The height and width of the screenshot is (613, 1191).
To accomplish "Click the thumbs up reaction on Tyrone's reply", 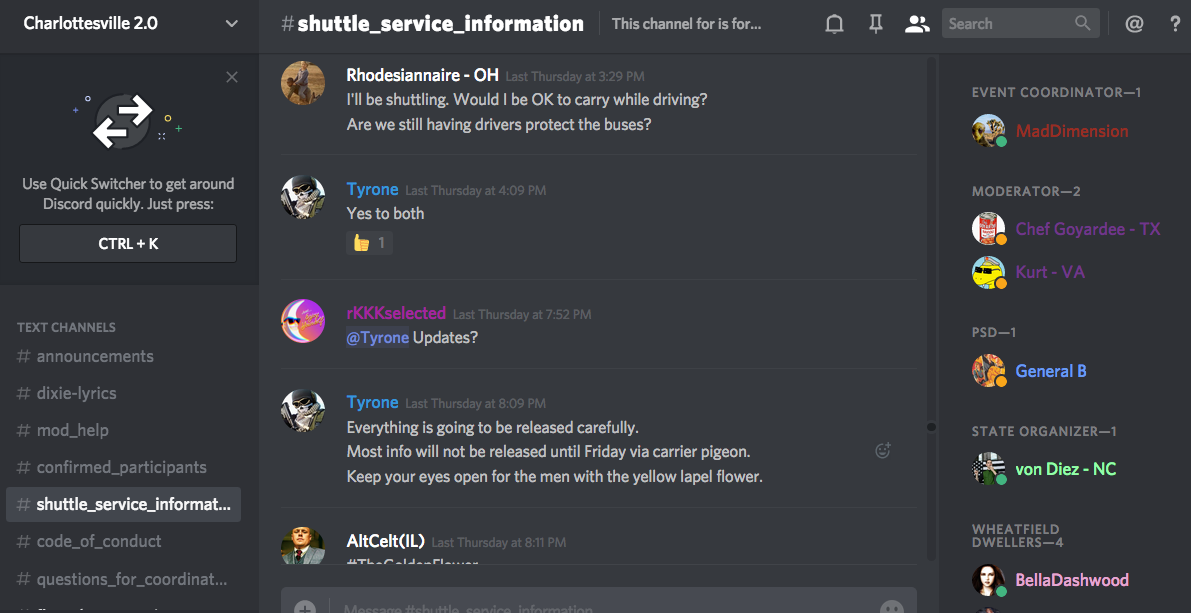I will [369, 243].
